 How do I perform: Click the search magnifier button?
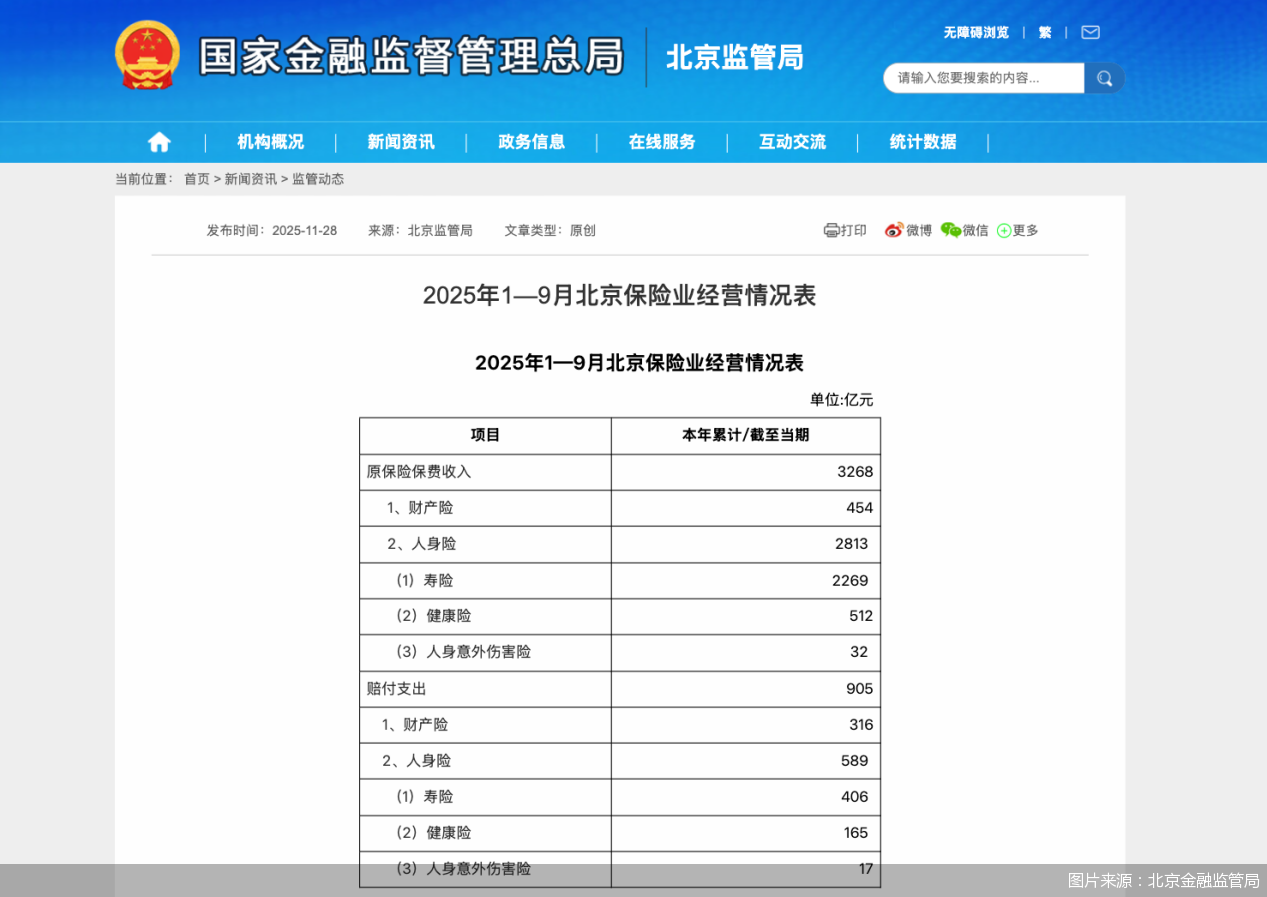pos(1104,78)
